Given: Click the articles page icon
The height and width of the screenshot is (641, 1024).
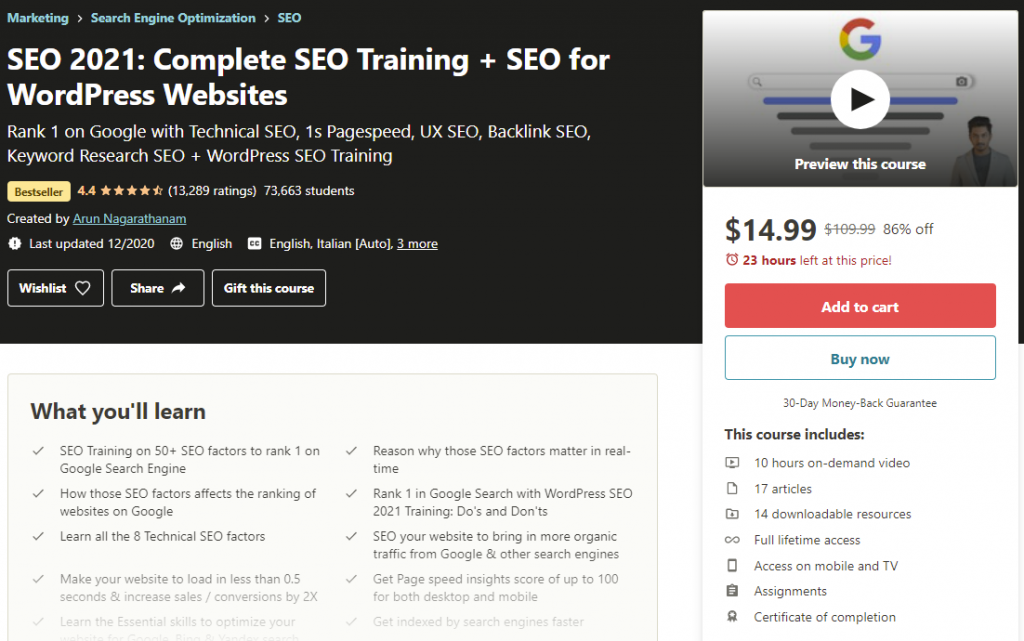Looking at the screenshot, I should 732,489.
